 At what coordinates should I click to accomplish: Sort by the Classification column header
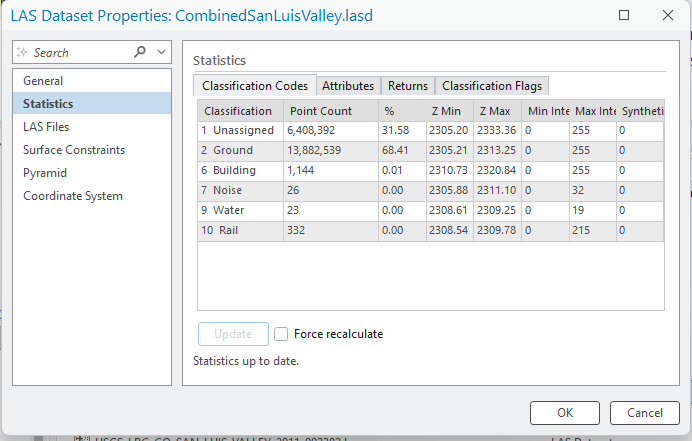point(237,111)
